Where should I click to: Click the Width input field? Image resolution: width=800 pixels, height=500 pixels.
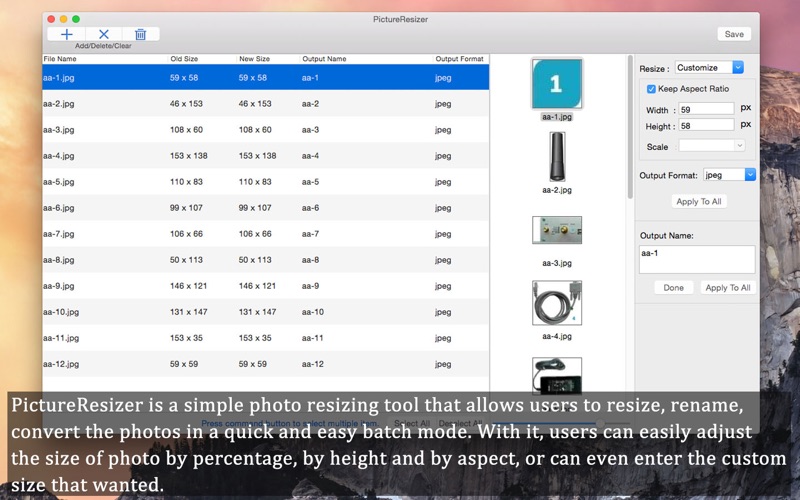[706, 109]
